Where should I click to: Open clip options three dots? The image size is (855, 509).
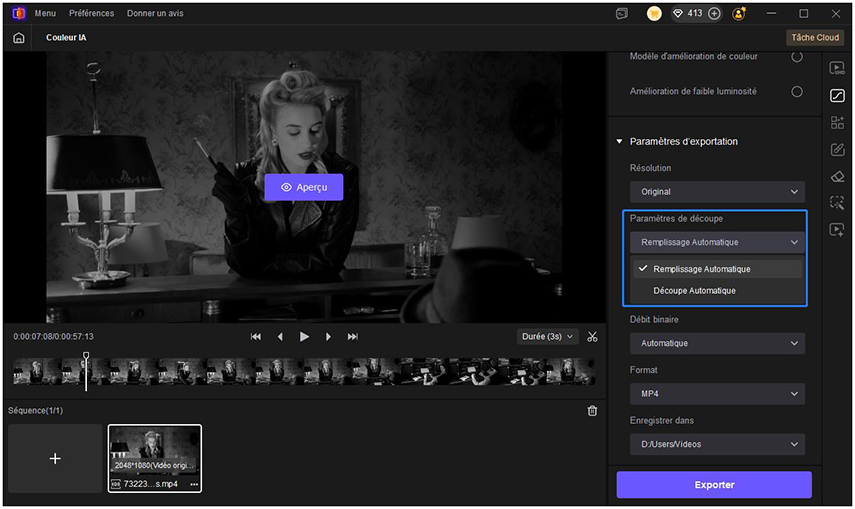coord(194,484)
